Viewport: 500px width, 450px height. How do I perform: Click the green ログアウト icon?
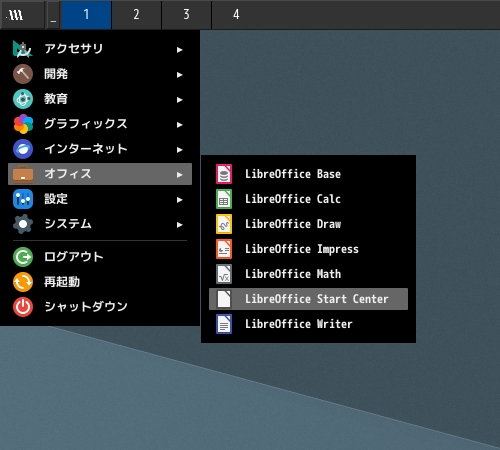pyautogui.click(x=23, y=257)
